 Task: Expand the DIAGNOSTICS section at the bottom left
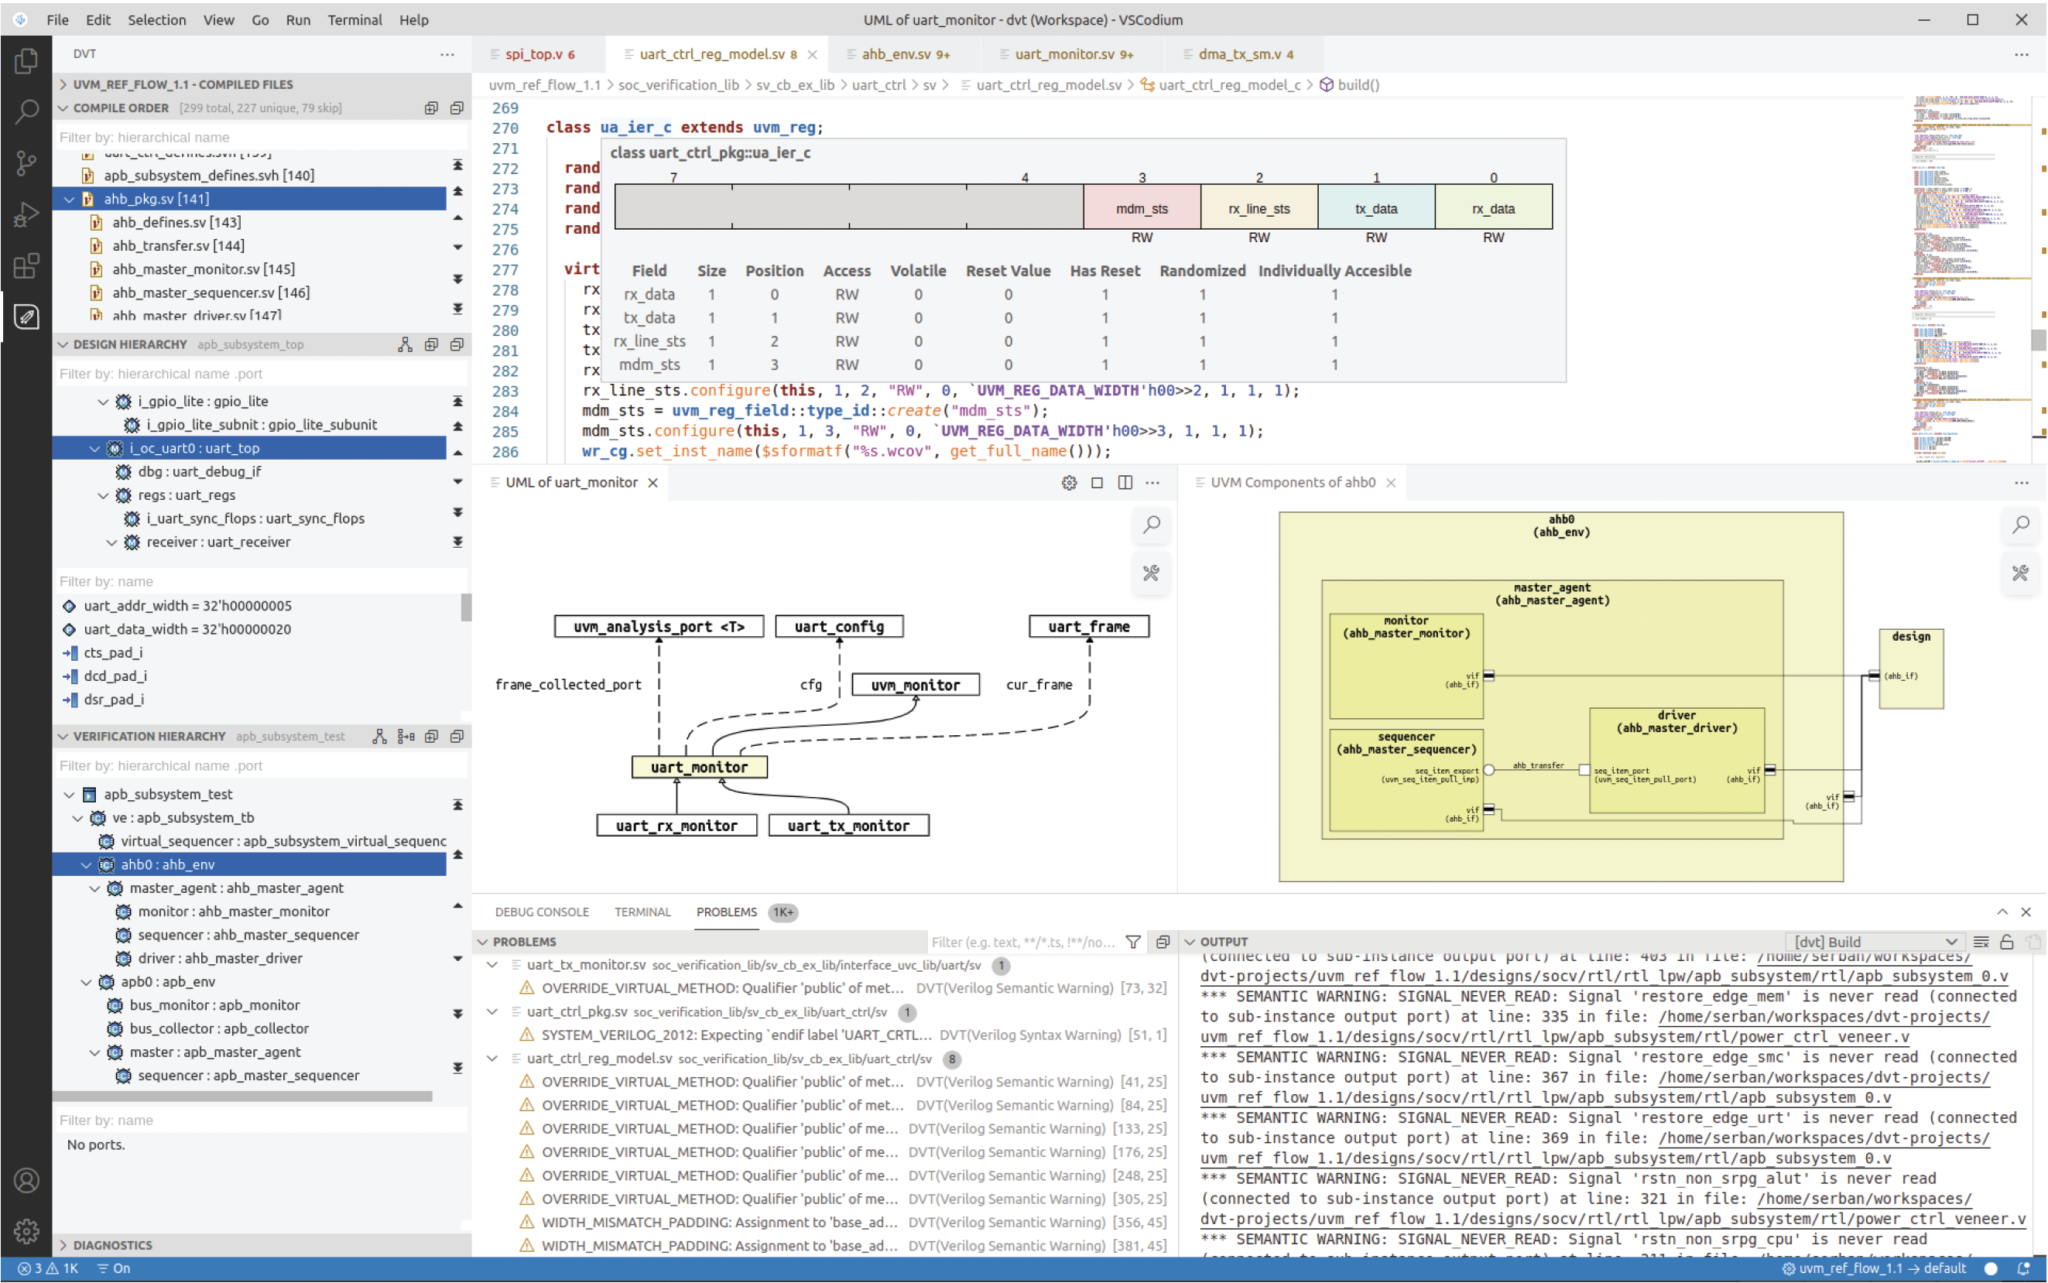109,1245
